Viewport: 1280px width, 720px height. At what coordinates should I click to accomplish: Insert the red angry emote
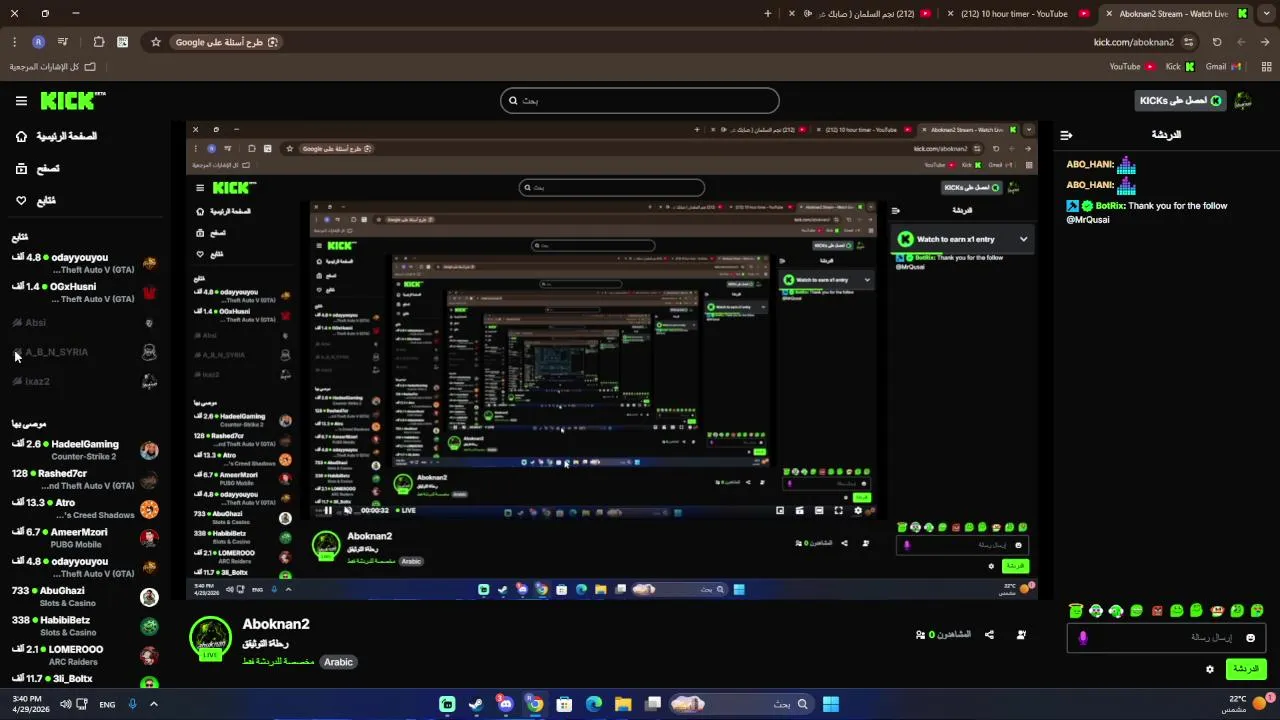[x=1157, y=610]
